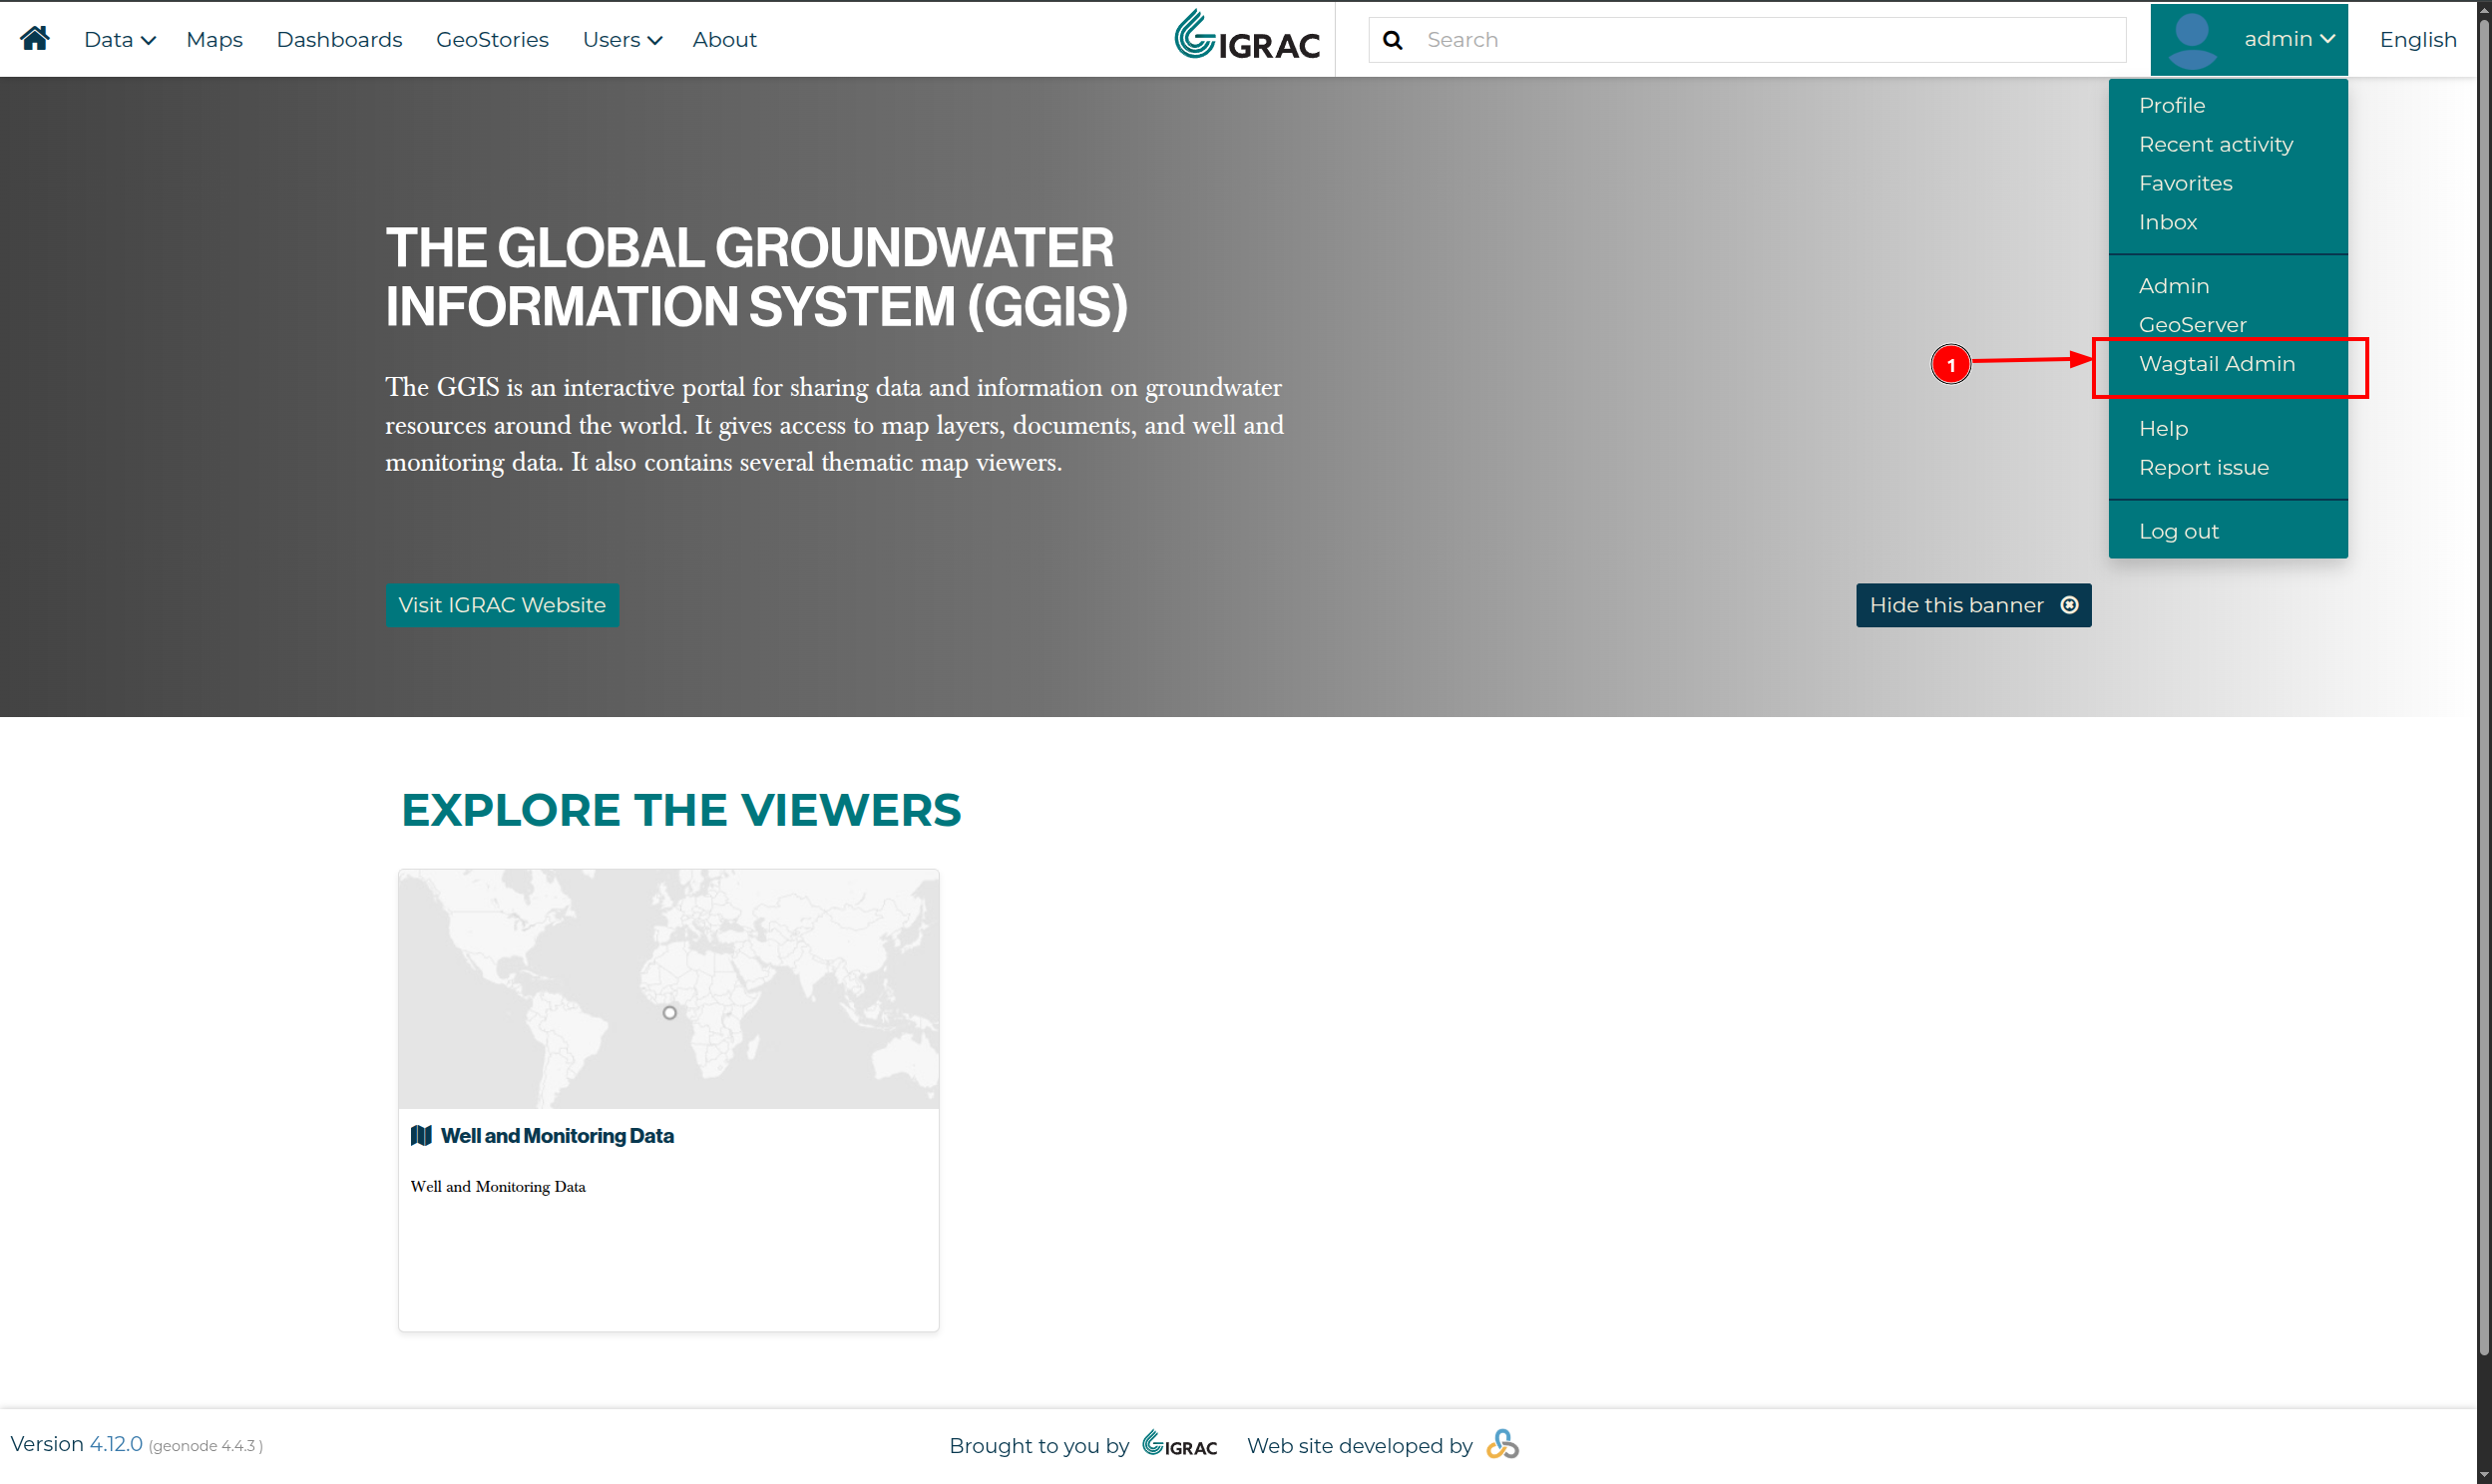
Task: Open the Well and Monitoring Data title link
Action: [x=557, y=1136]
